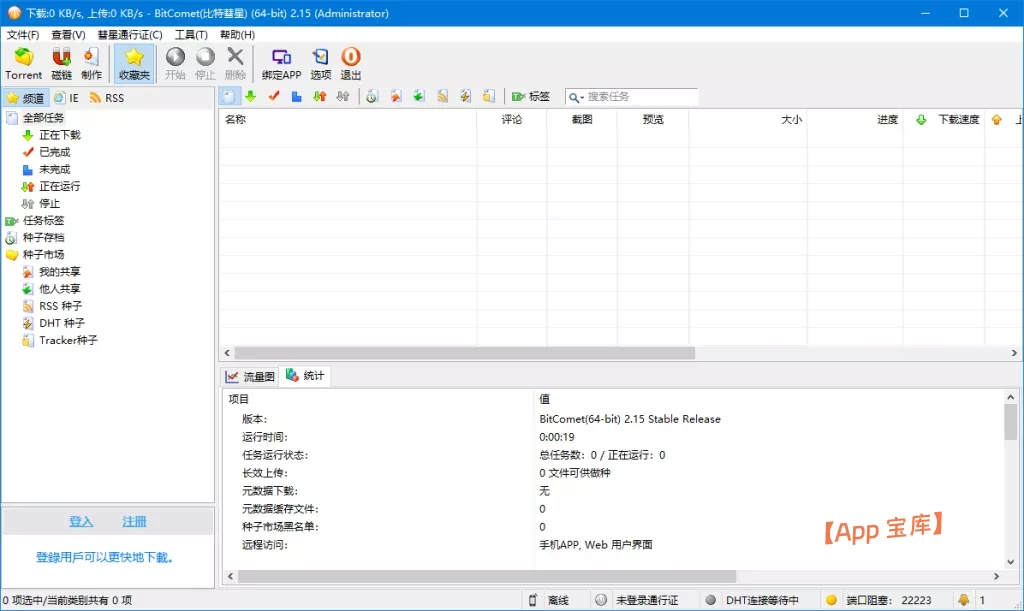1024x611 pixels.
Task: Click the task list horizontal scrollbar
Action: coord(460,353)
